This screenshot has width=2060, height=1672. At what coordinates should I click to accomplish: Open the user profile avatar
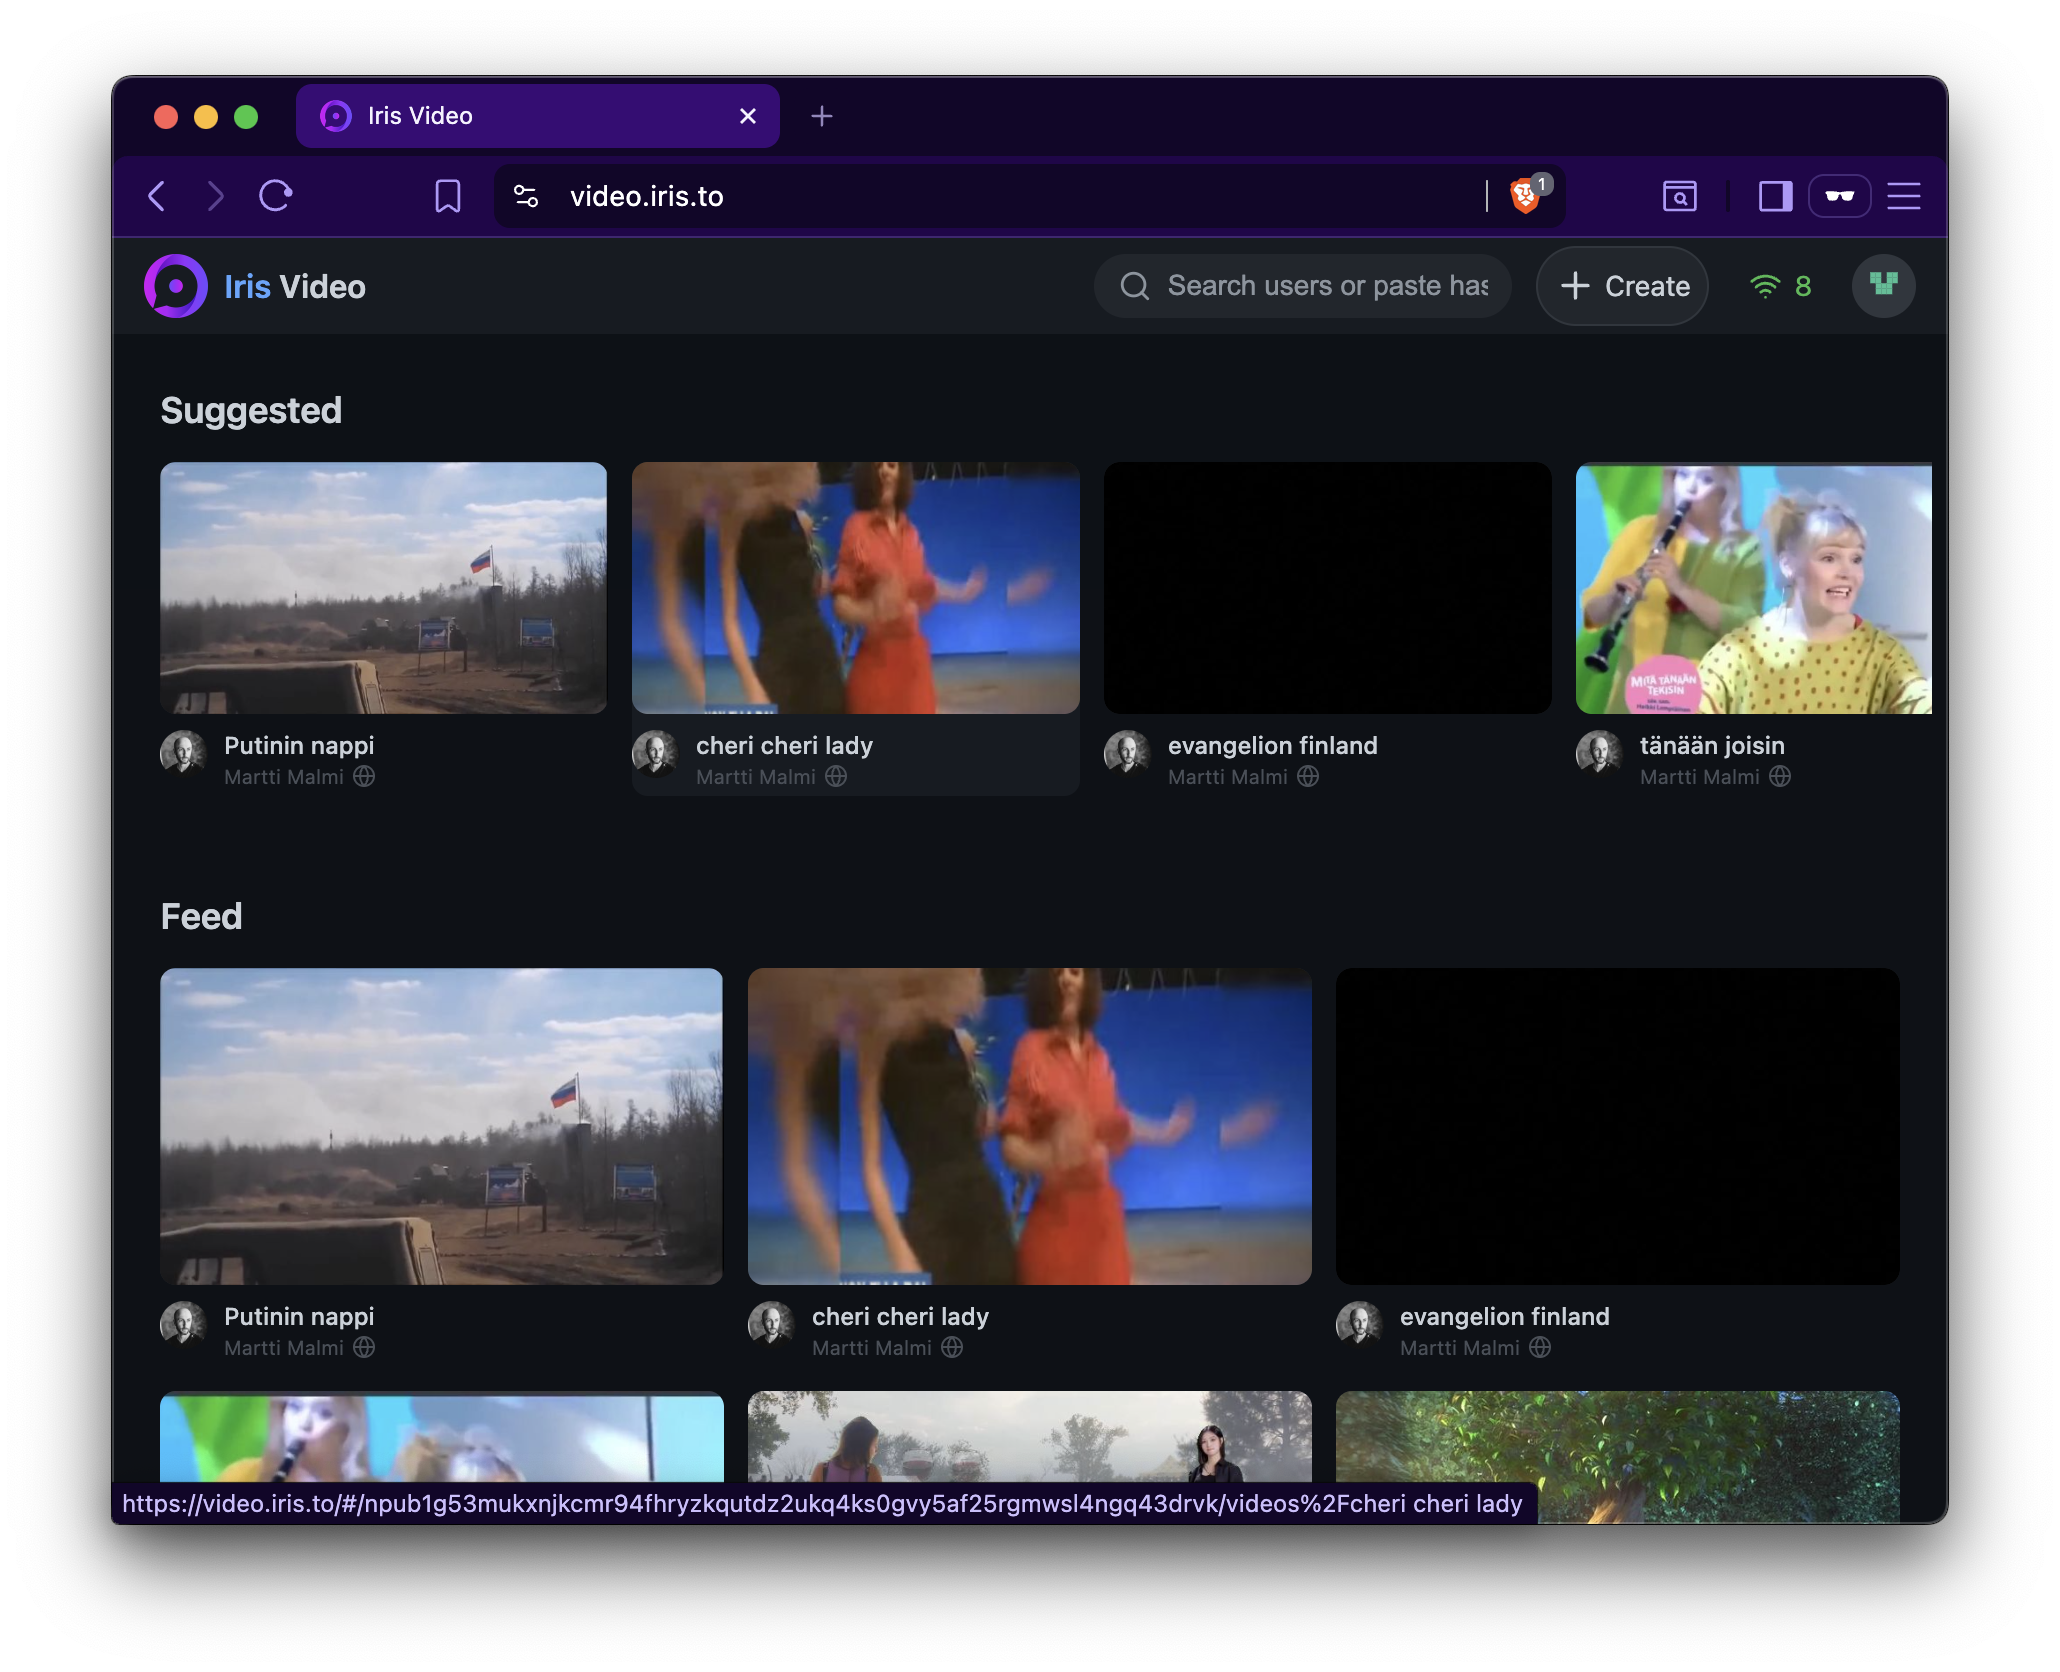click(x=1883, y=286)
